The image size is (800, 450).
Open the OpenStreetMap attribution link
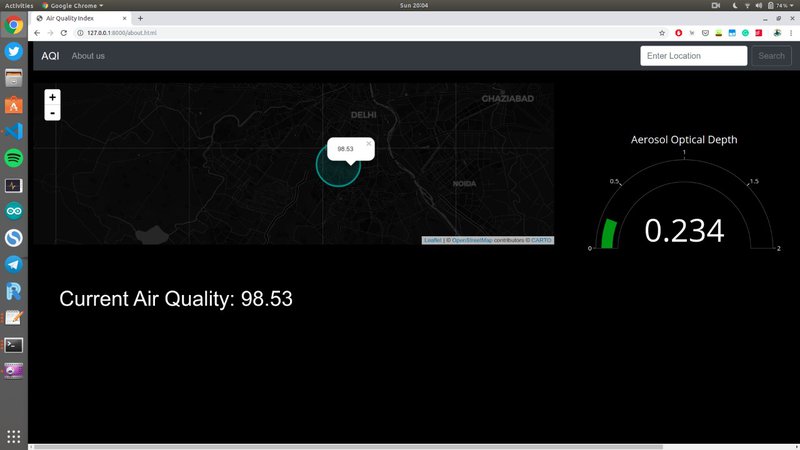pyautogui.click(x=471, y=240)
